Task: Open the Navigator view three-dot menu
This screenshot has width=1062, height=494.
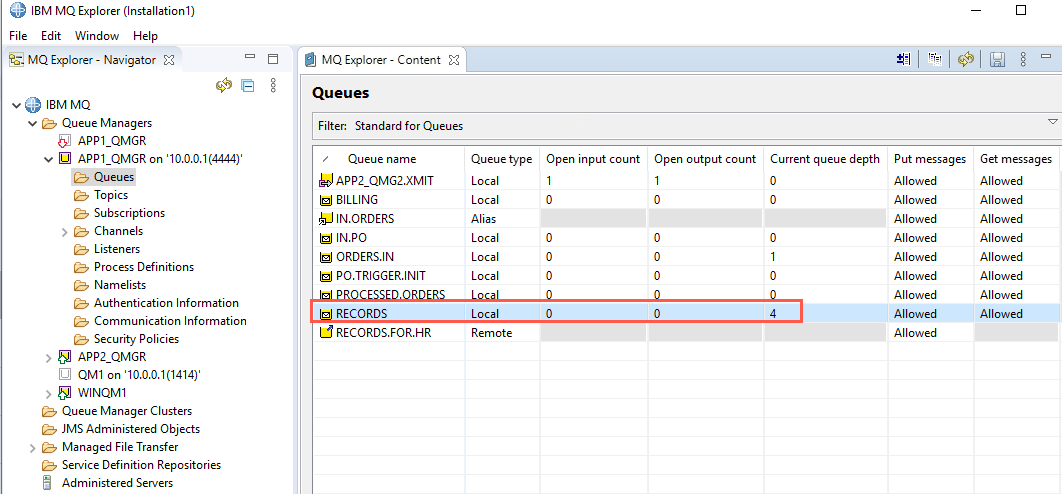Action: click(273, 85)
